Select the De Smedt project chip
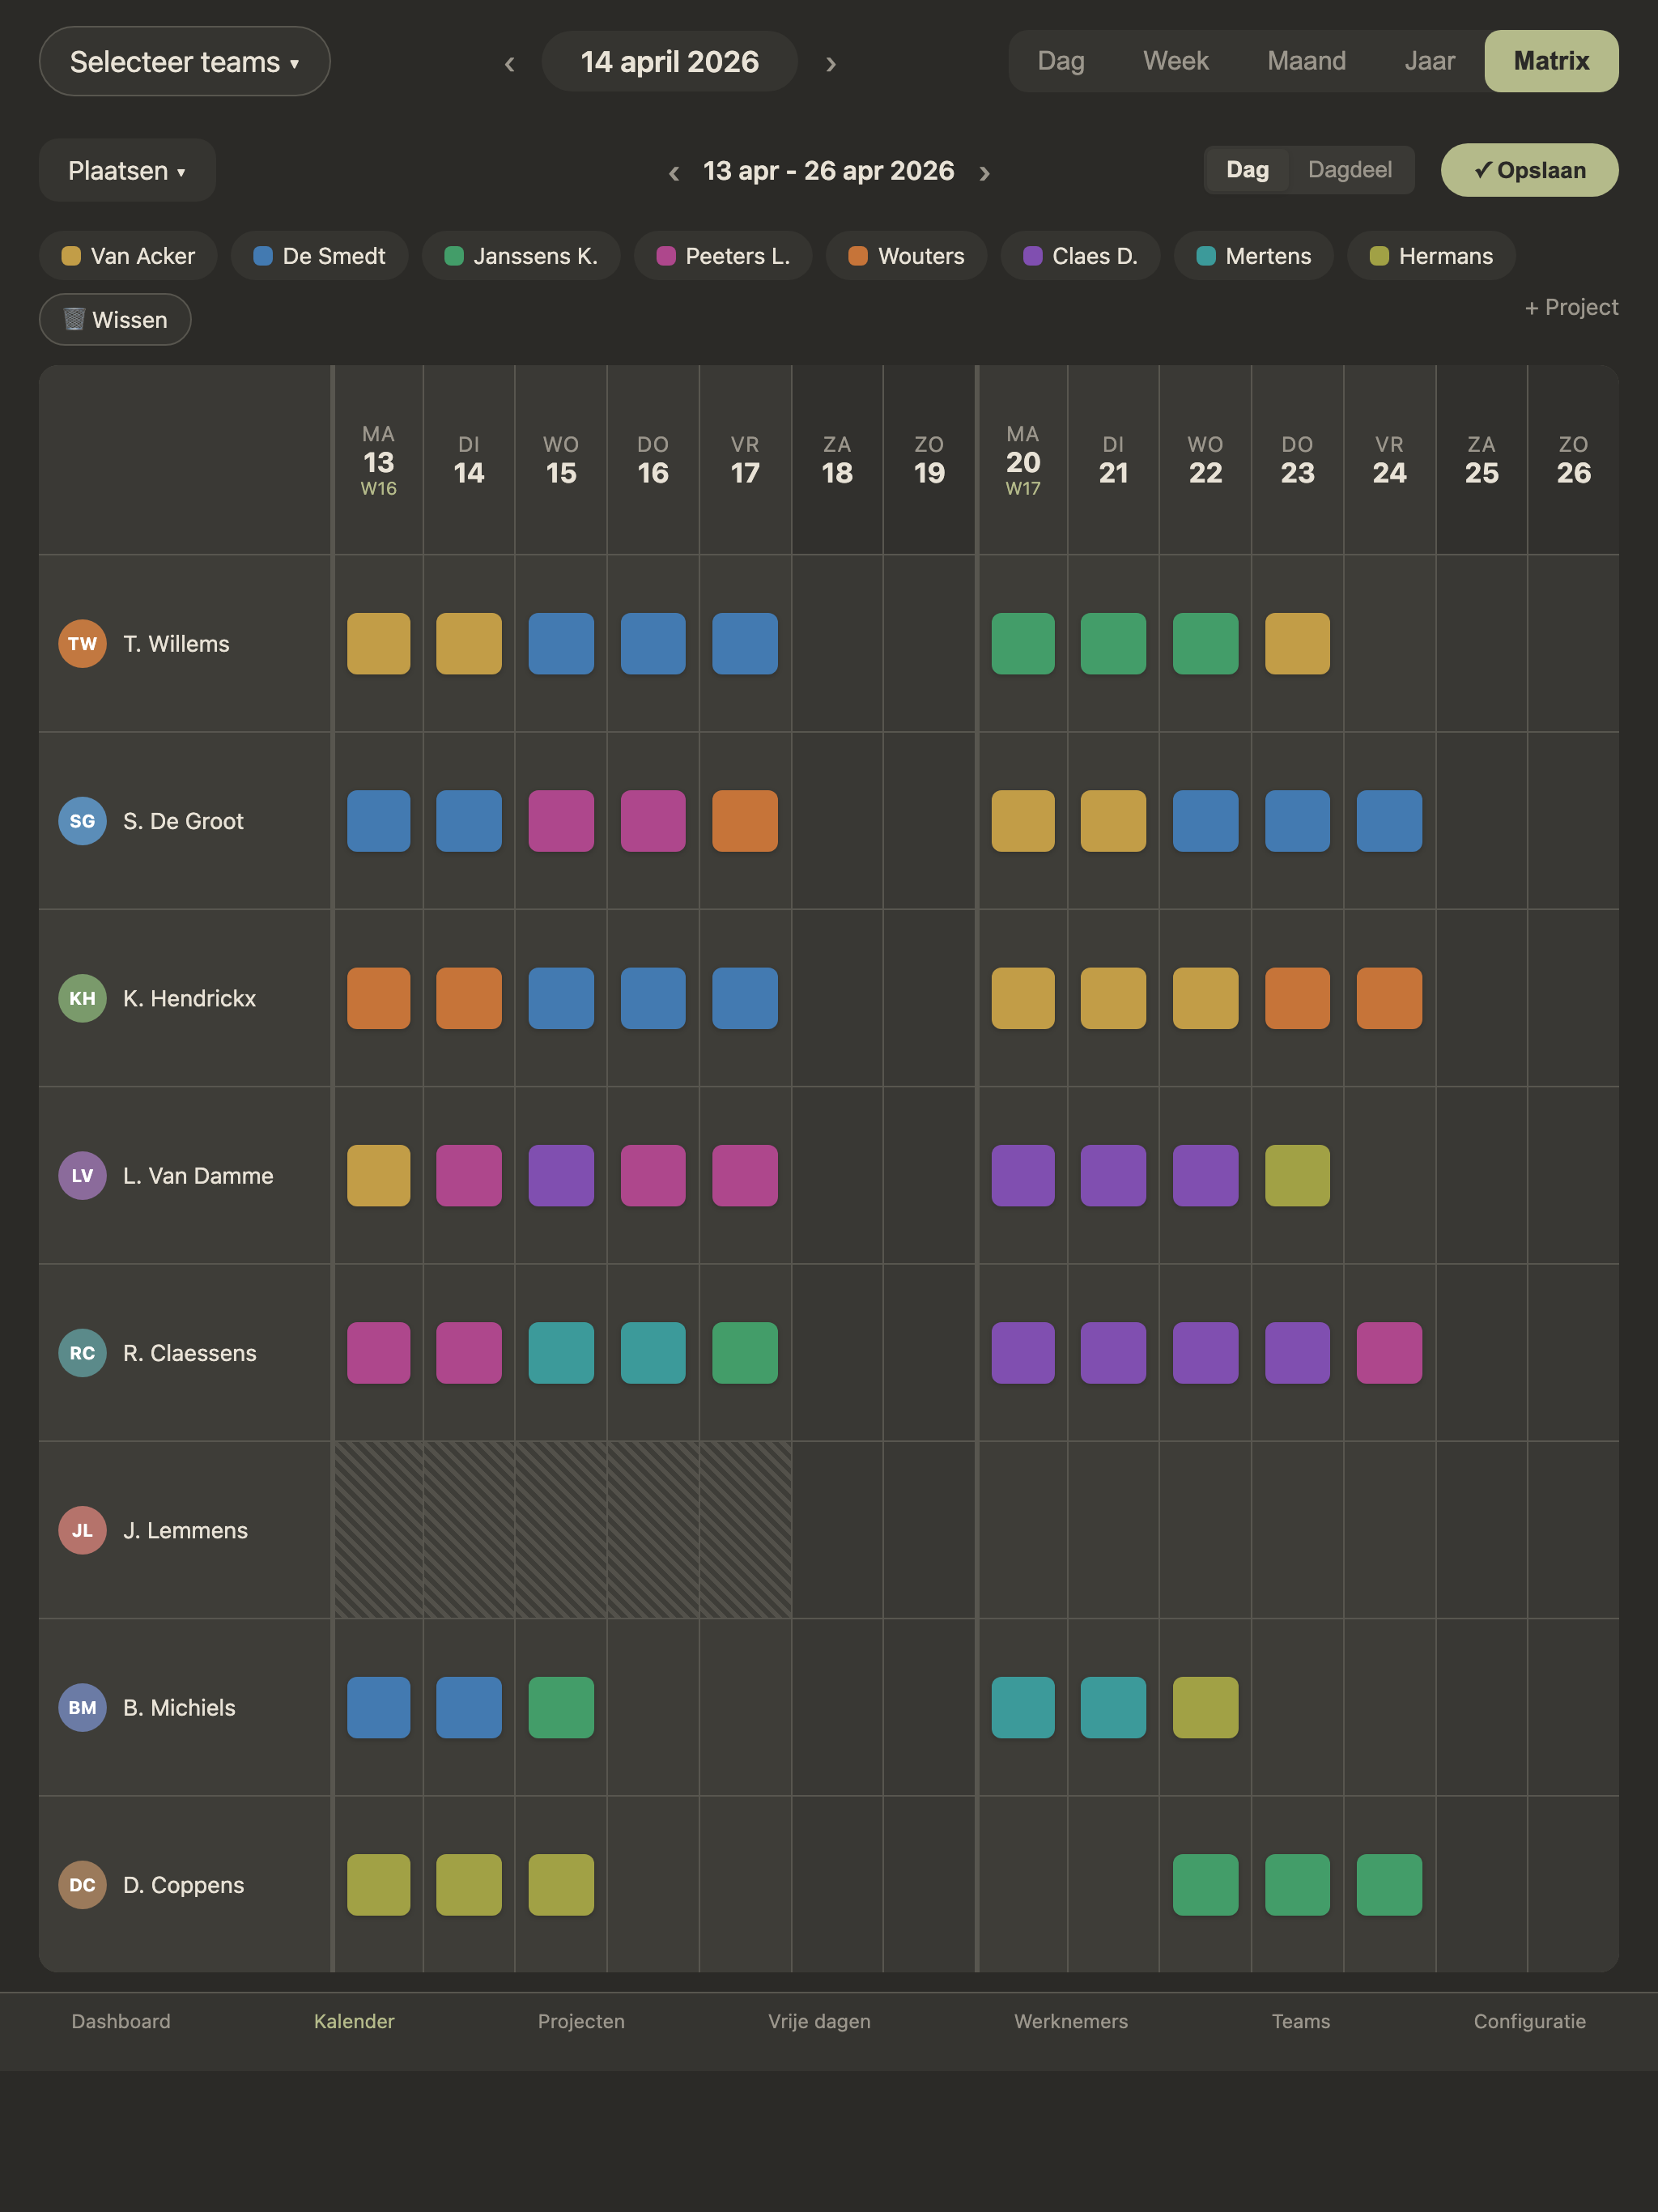The height and width of the screenshot is (2212, 1658). [319, 256]
